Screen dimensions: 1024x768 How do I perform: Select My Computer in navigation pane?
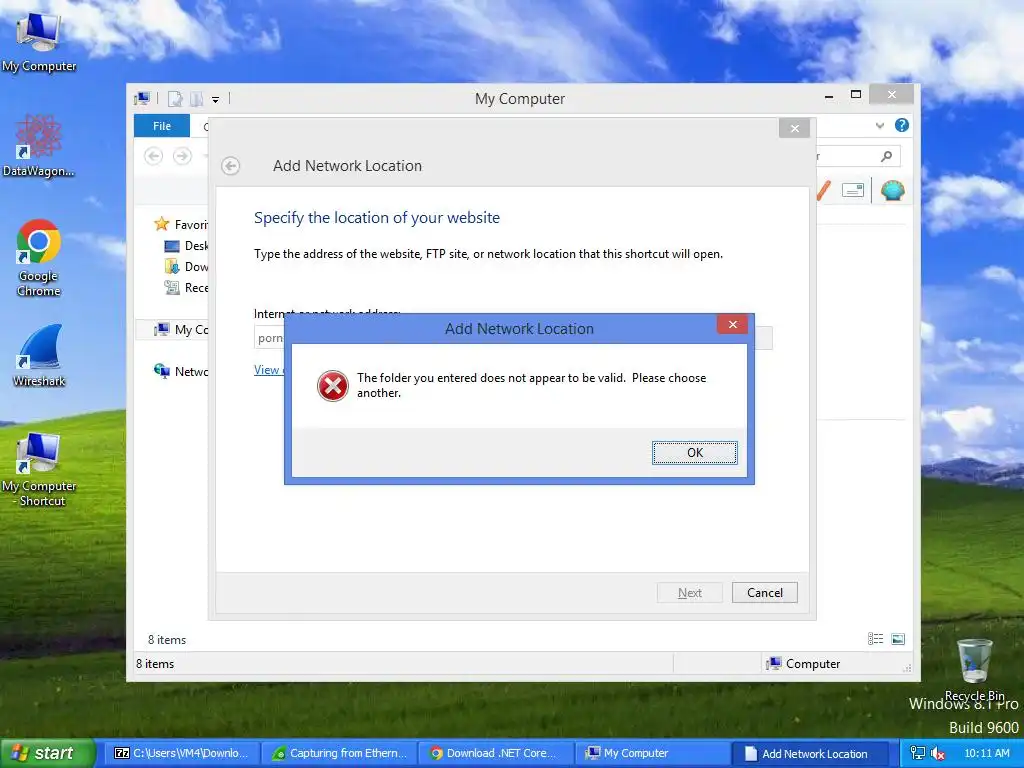click(181, 330)
